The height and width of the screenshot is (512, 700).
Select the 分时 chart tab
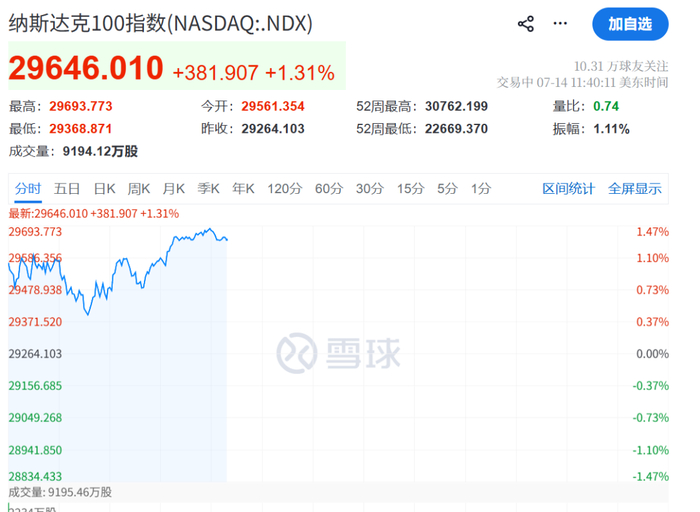(28, 189)
